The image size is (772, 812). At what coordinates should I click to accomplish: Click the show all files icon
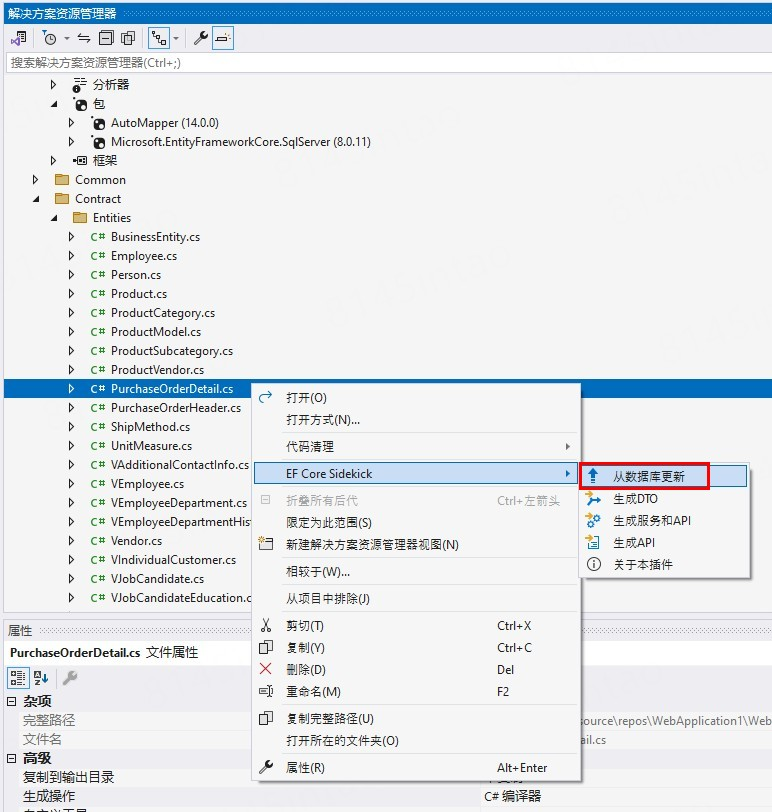point(128,38)
